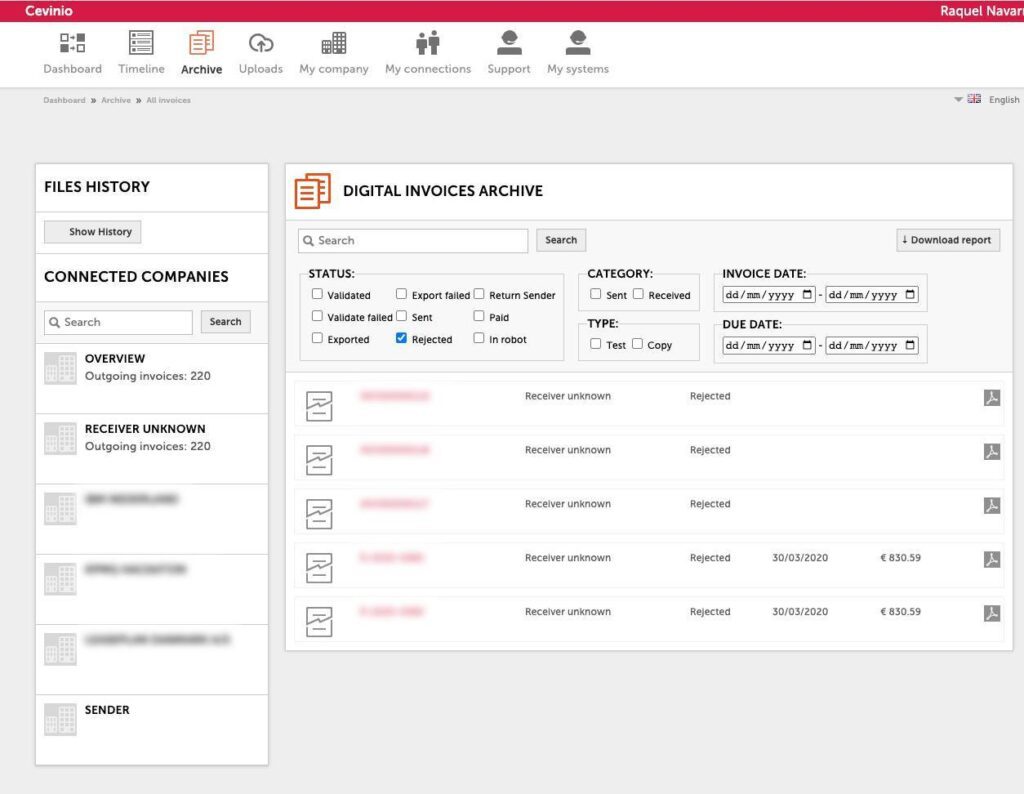Check the Received category checkbox
The width and height of the screenshot is (1024, 794).
click(638, 294)
